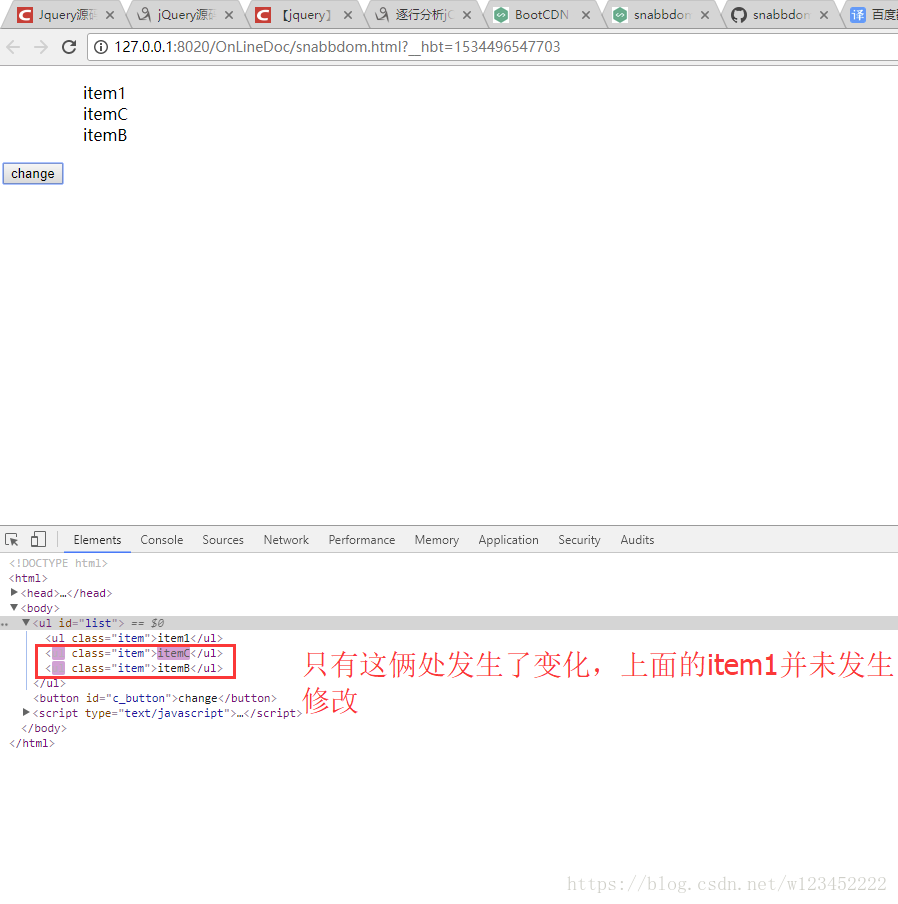The width and height of the screenshot is (898, 904).
Task: Switch to the snabbdom browser tab
Action: tap(657, 15)
